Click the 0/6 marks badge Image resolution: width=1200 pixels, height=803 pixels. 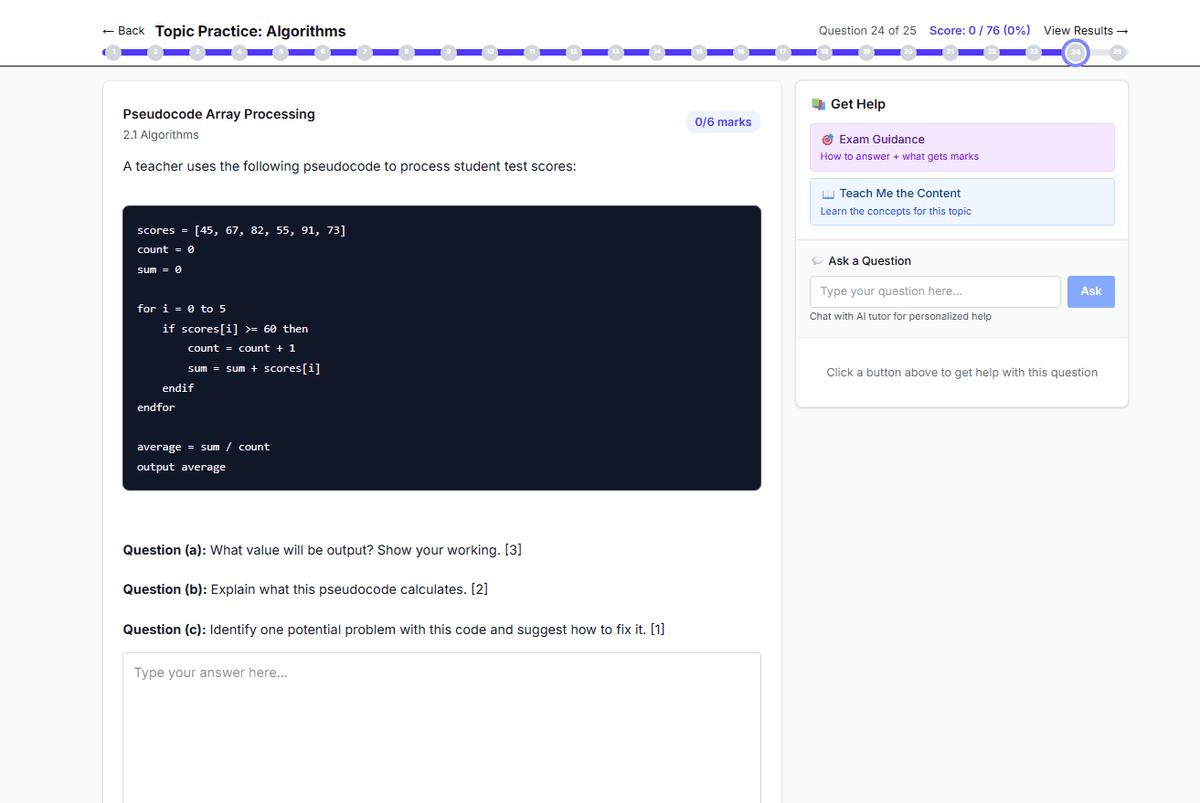click(722, 121)
